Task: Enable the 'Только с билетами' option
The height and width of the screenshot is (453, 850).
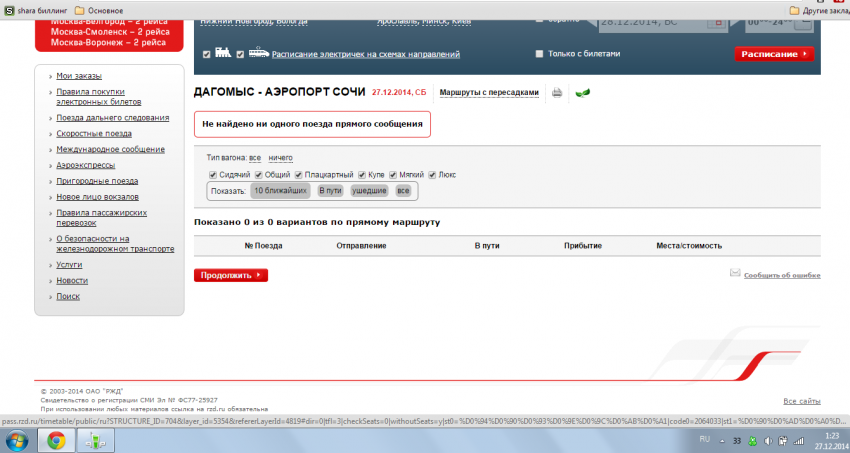Action: [x=540, y=54]
